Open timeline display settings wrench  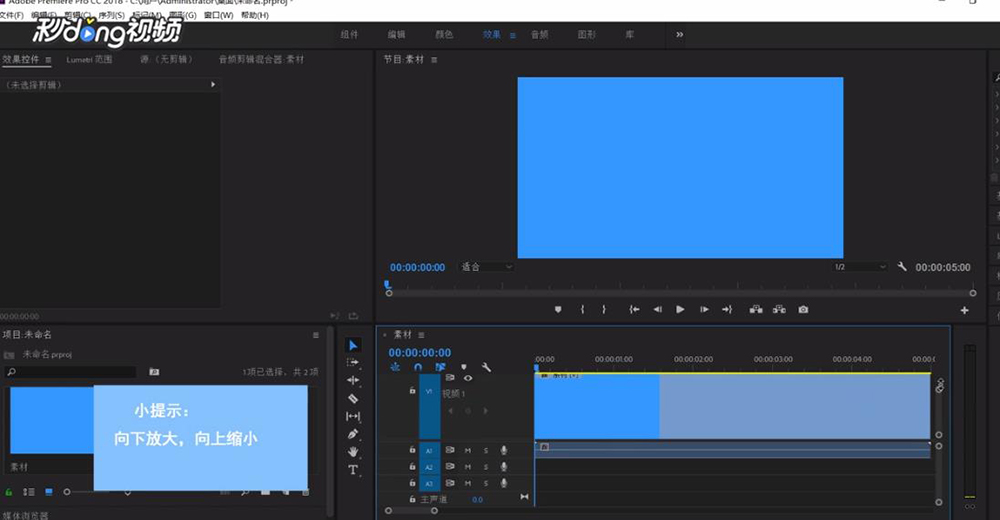pos(486,367)
